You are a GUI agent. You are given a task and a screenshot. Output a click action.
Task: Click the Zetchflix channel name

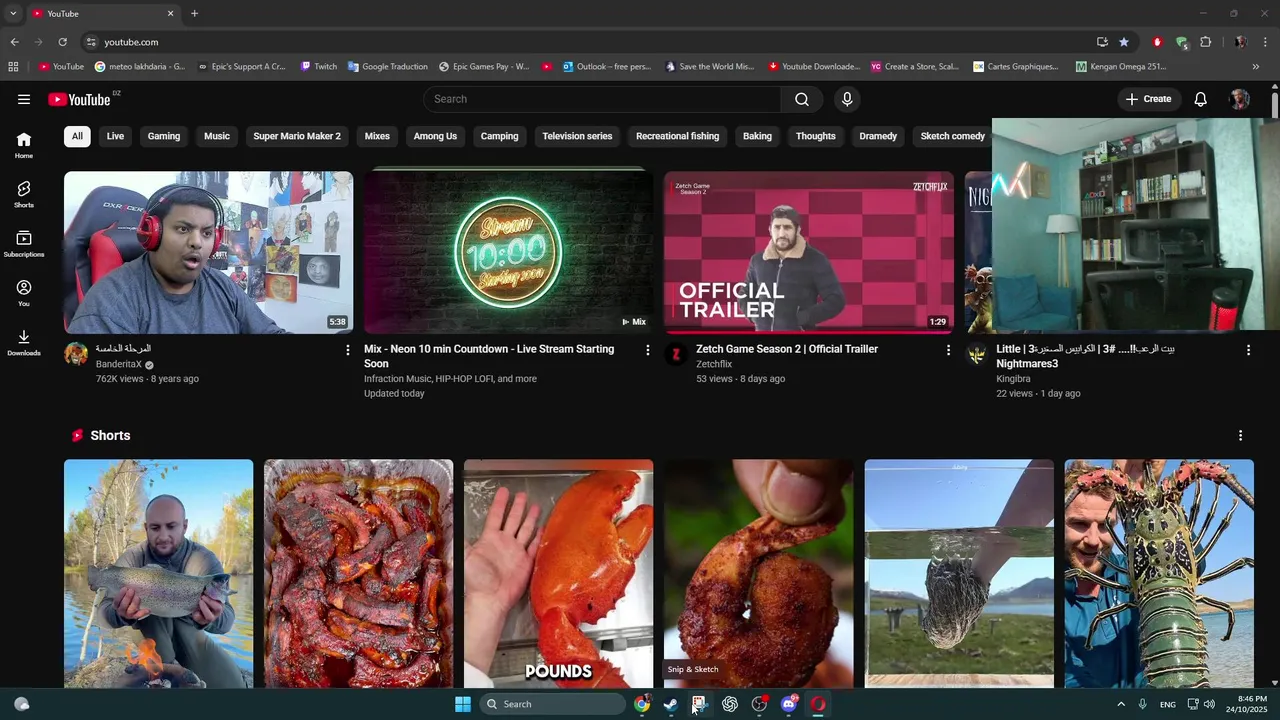(714, 364)
